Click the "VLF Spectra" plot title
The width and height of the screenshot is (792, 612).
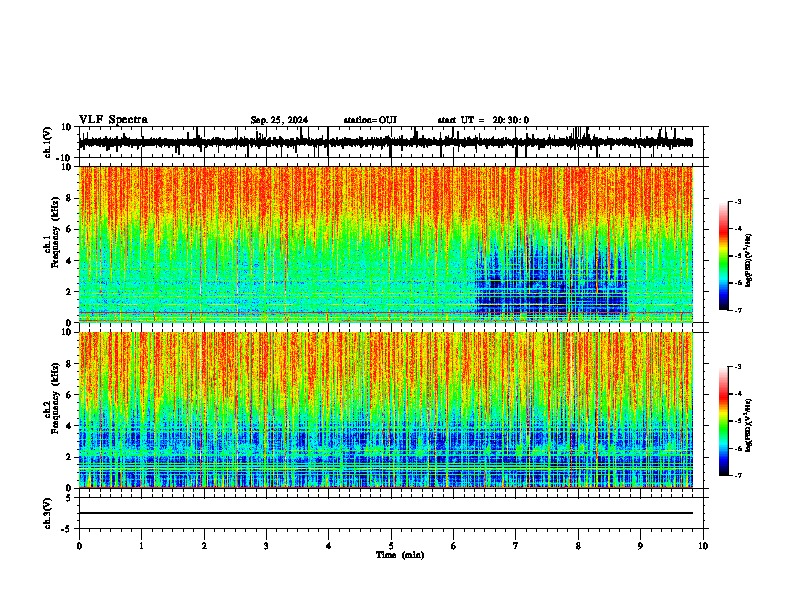coord(113,120)
